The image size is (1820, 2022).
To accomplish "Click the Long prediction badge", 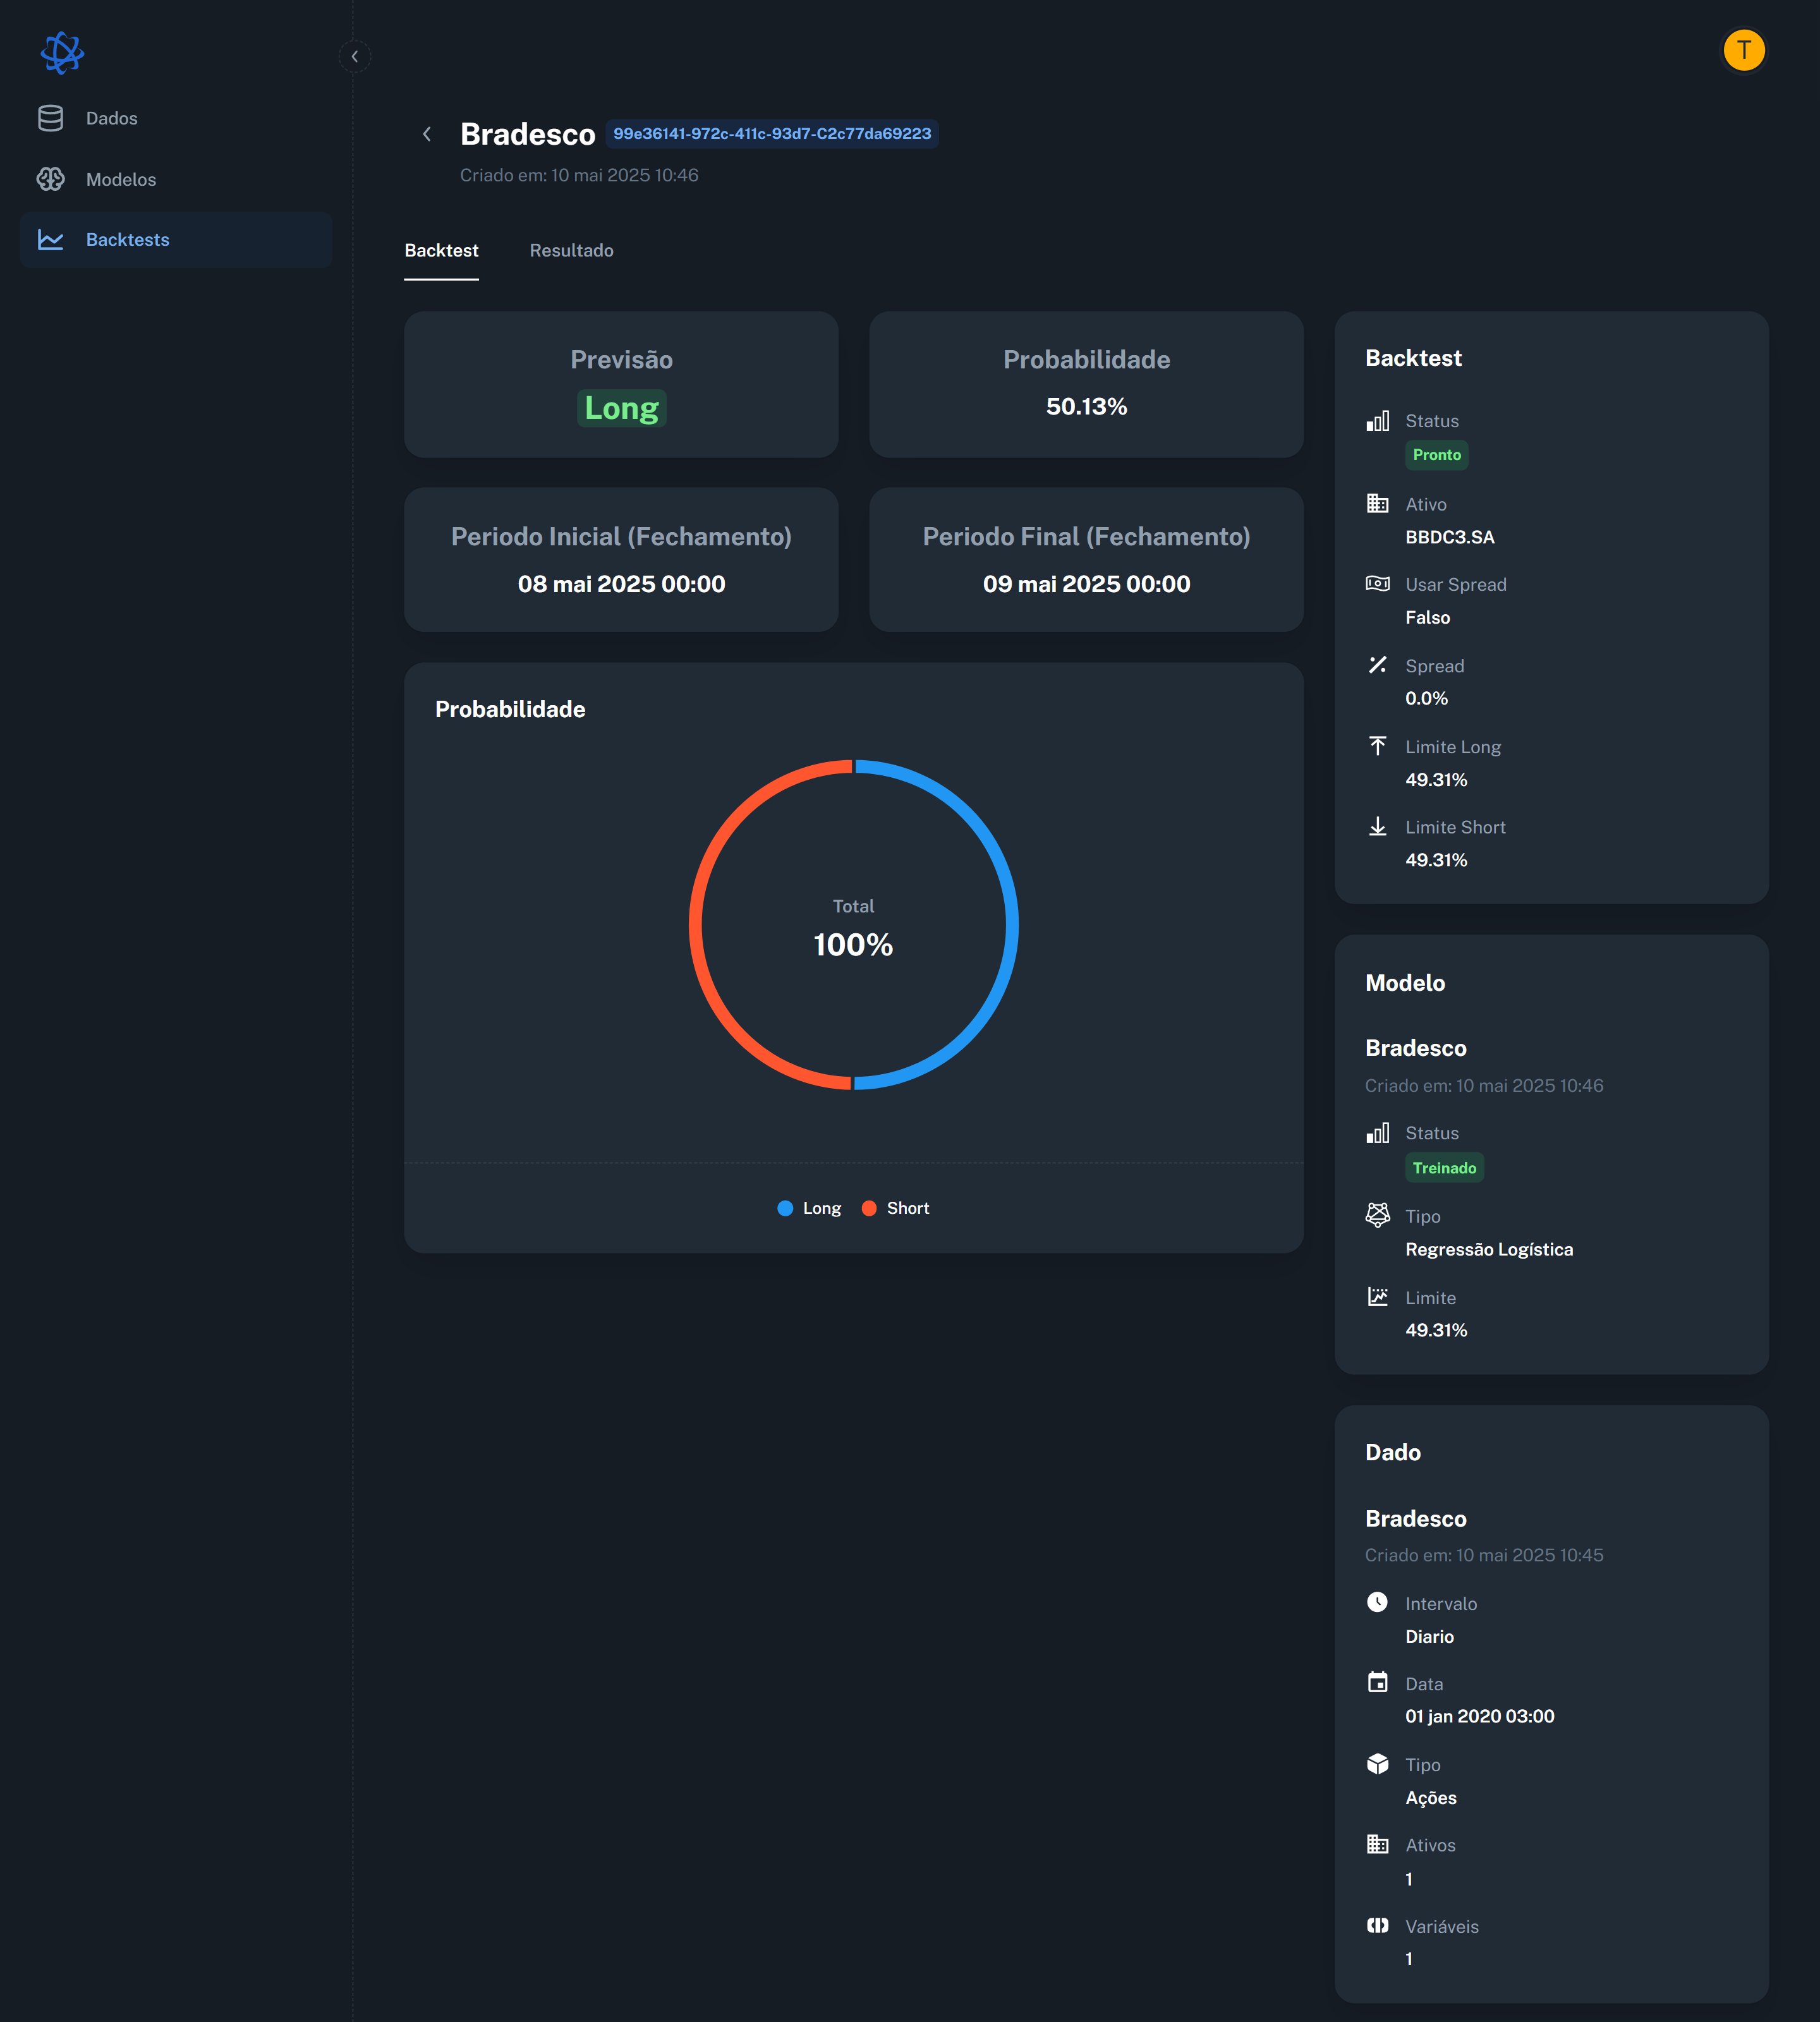I will coord(621,408).
